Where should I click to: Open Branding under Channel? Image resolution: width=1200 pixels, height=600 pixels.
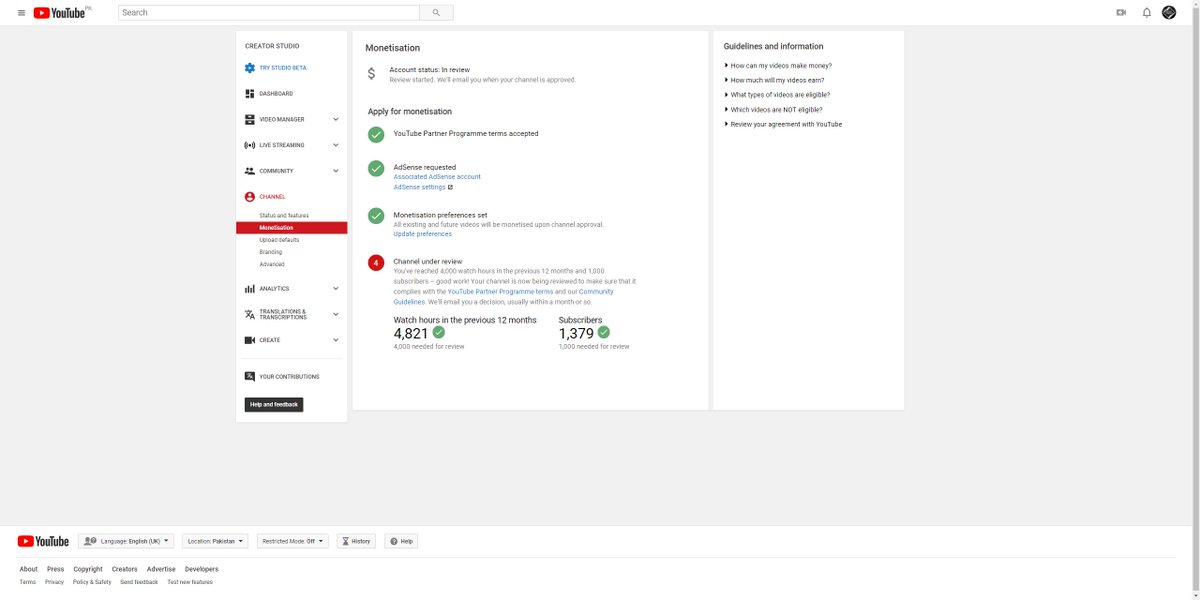(271, 252)
